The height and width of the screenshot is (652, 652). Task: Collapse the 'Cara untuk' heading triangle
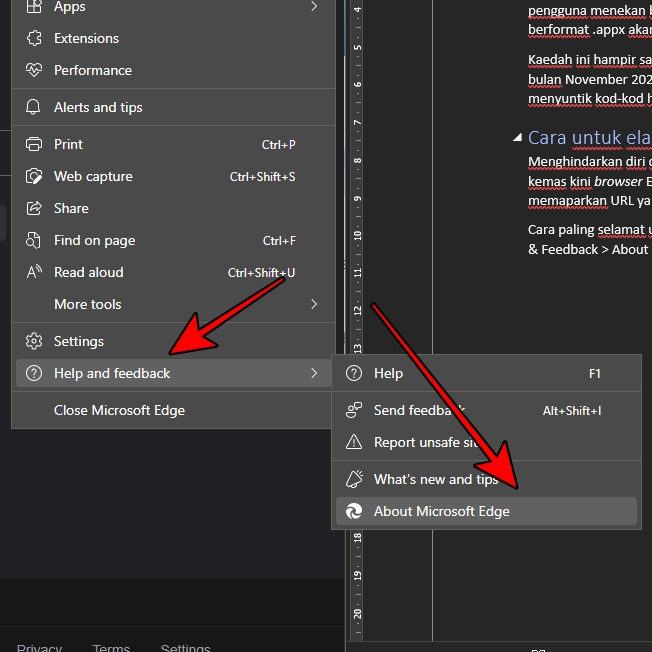[x=516, y=138]
